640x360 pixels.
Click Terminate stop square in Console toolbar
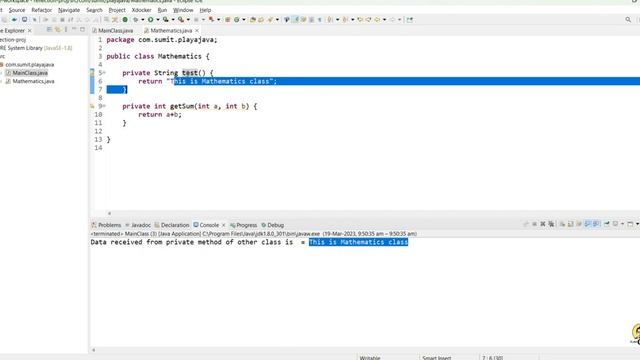click(535, 224)
